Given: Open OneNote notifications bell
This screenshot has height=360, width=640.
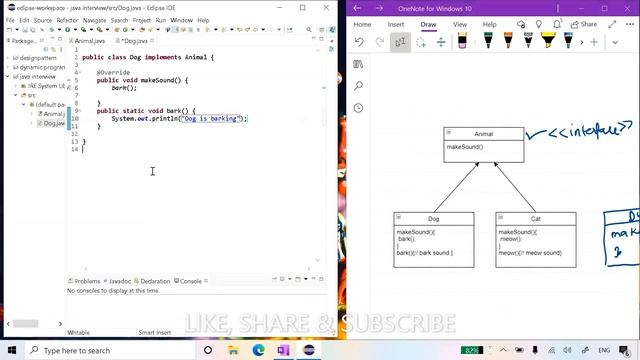Looking at the screenshot, I should 557,24.
